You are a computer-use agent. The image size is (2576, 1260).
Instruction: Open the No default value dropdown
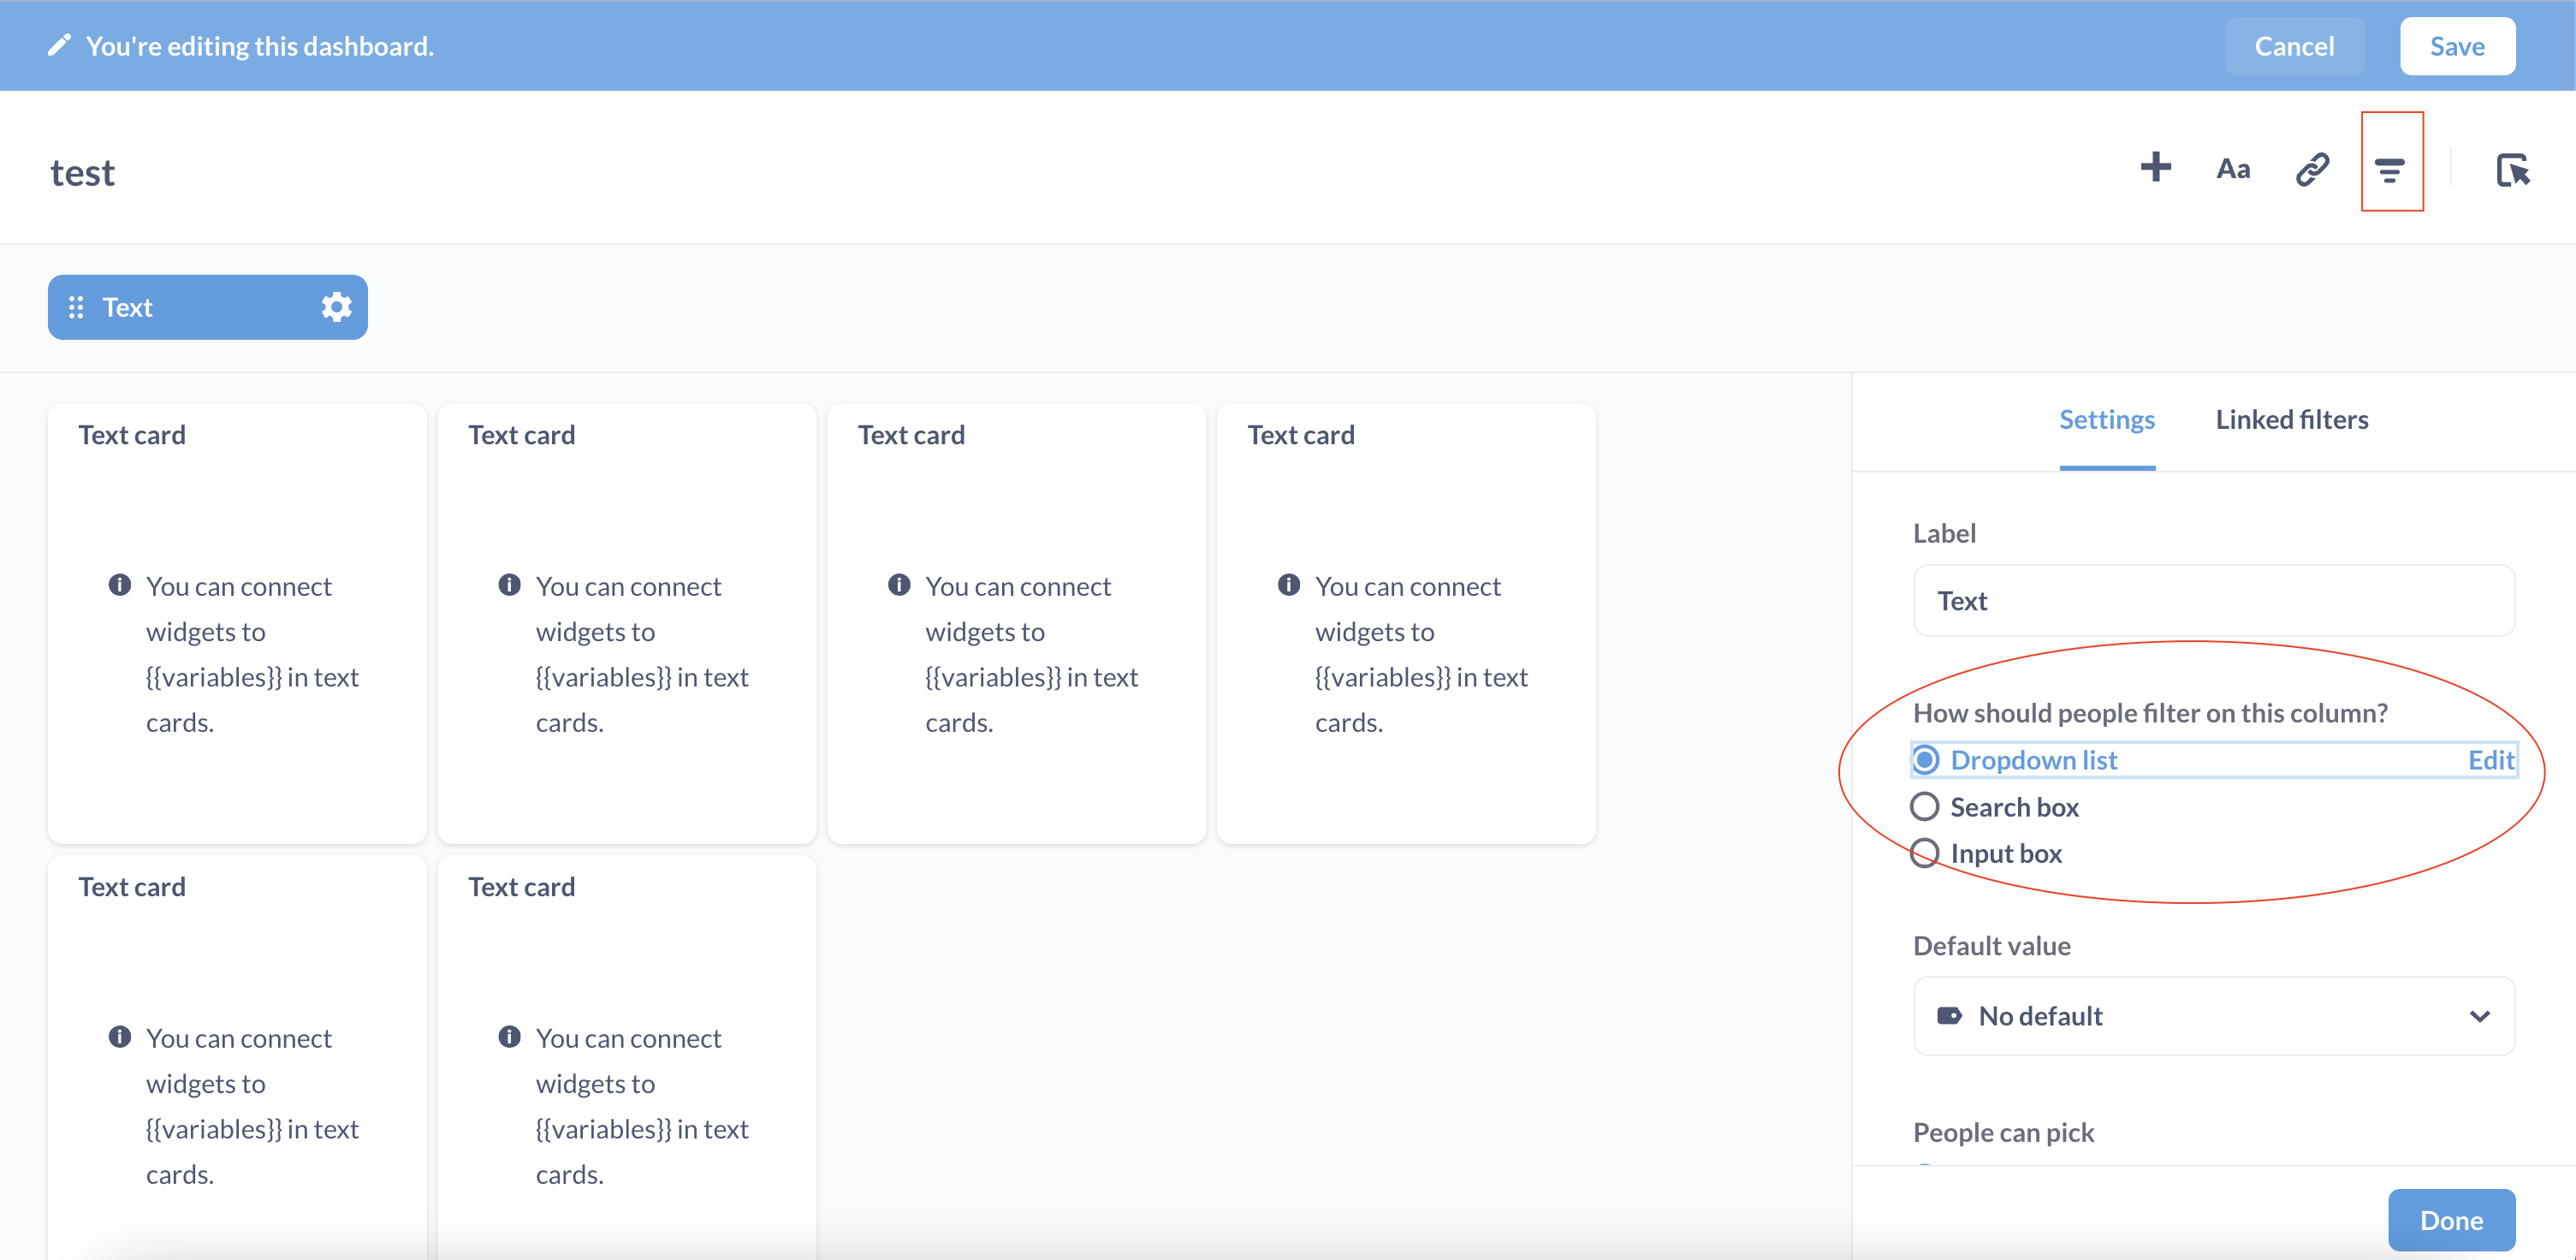(x=2213, y=1016)
